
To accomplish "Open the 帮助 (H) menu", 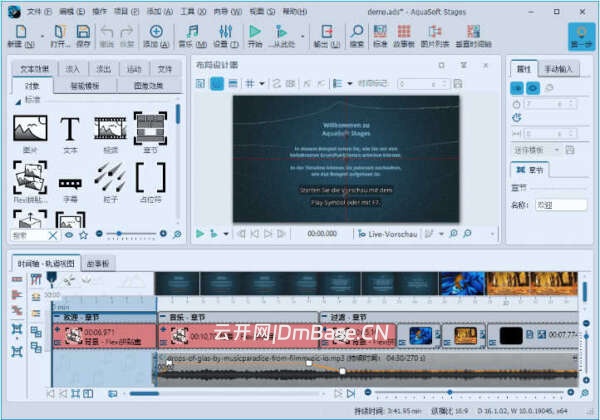I will (295, 12).
